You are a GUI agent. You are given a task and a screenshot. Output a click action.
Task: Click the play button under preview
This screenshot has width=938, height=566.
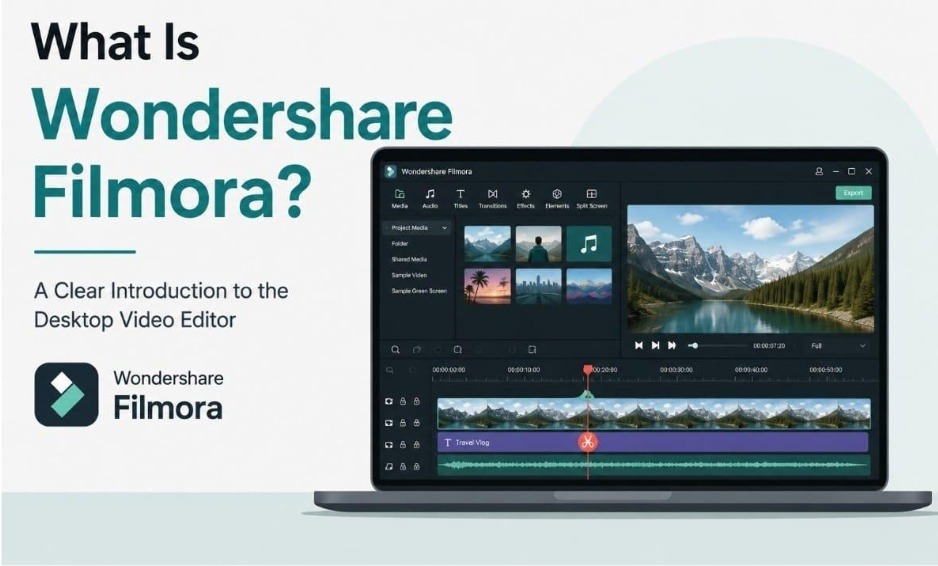[655, 345]
